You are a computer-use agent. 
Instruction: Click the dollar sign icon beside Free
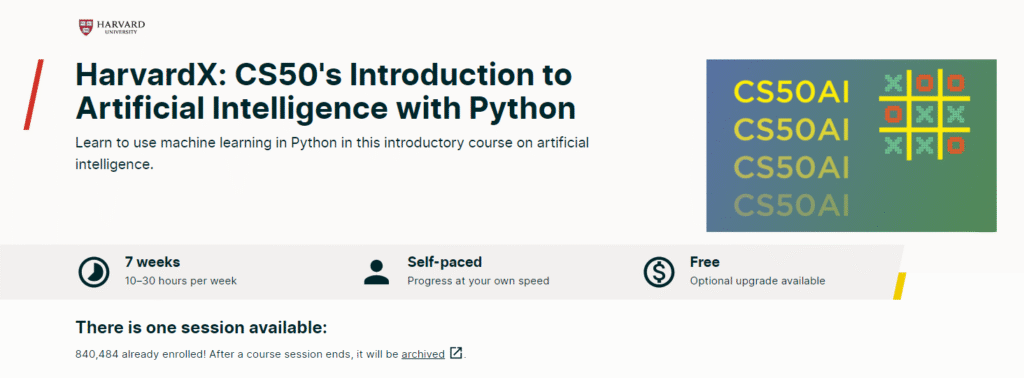pos(659,272)
